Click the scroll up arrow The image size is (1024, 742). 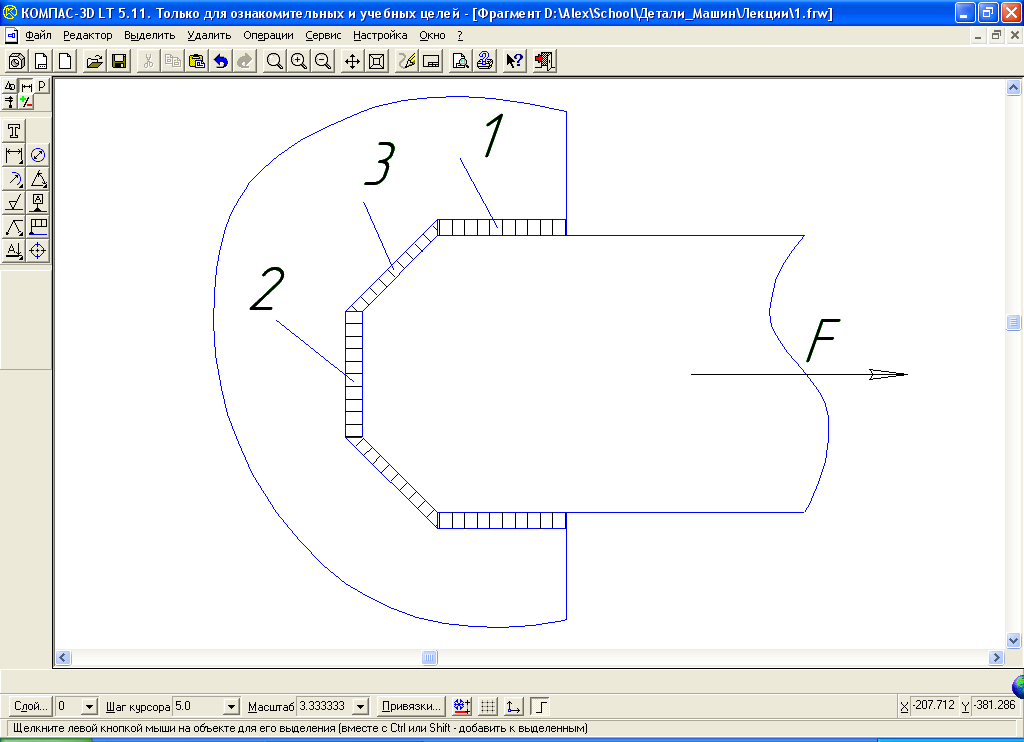[x=1013, y=88]
